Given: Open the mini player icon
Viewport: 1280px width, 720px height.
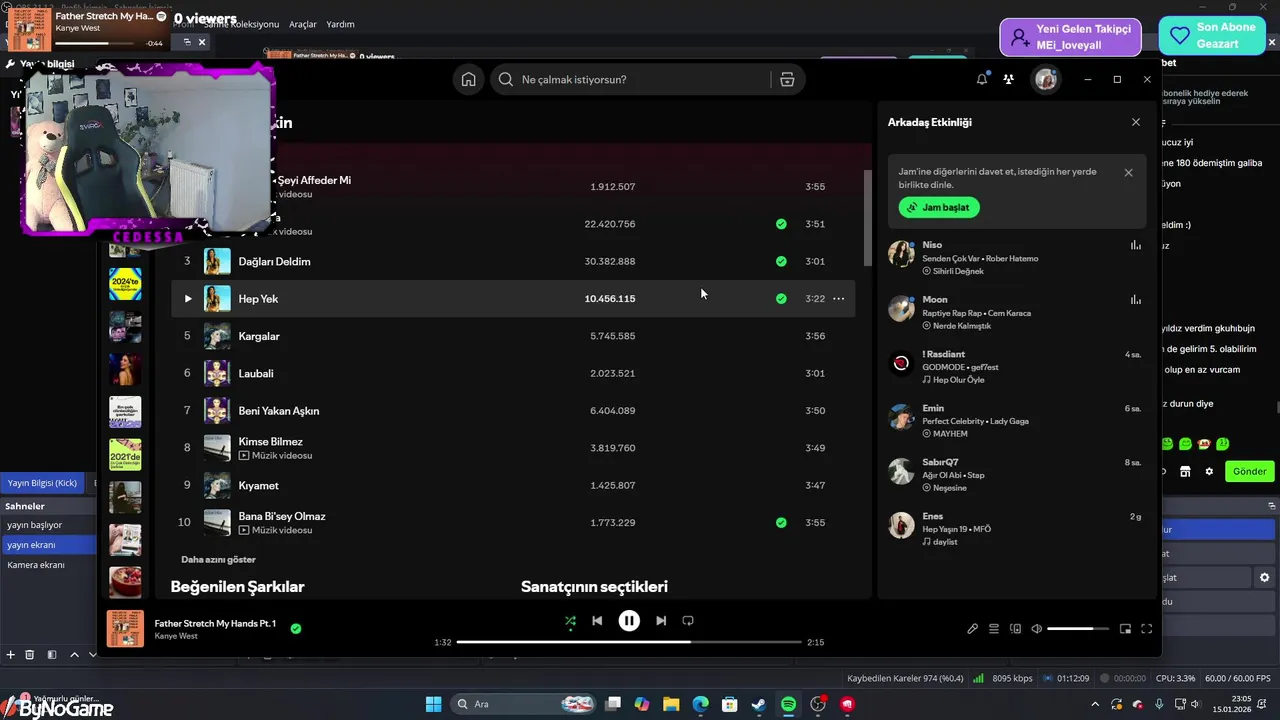Looking at the screenshot, I should click(x=1125, y=629).
